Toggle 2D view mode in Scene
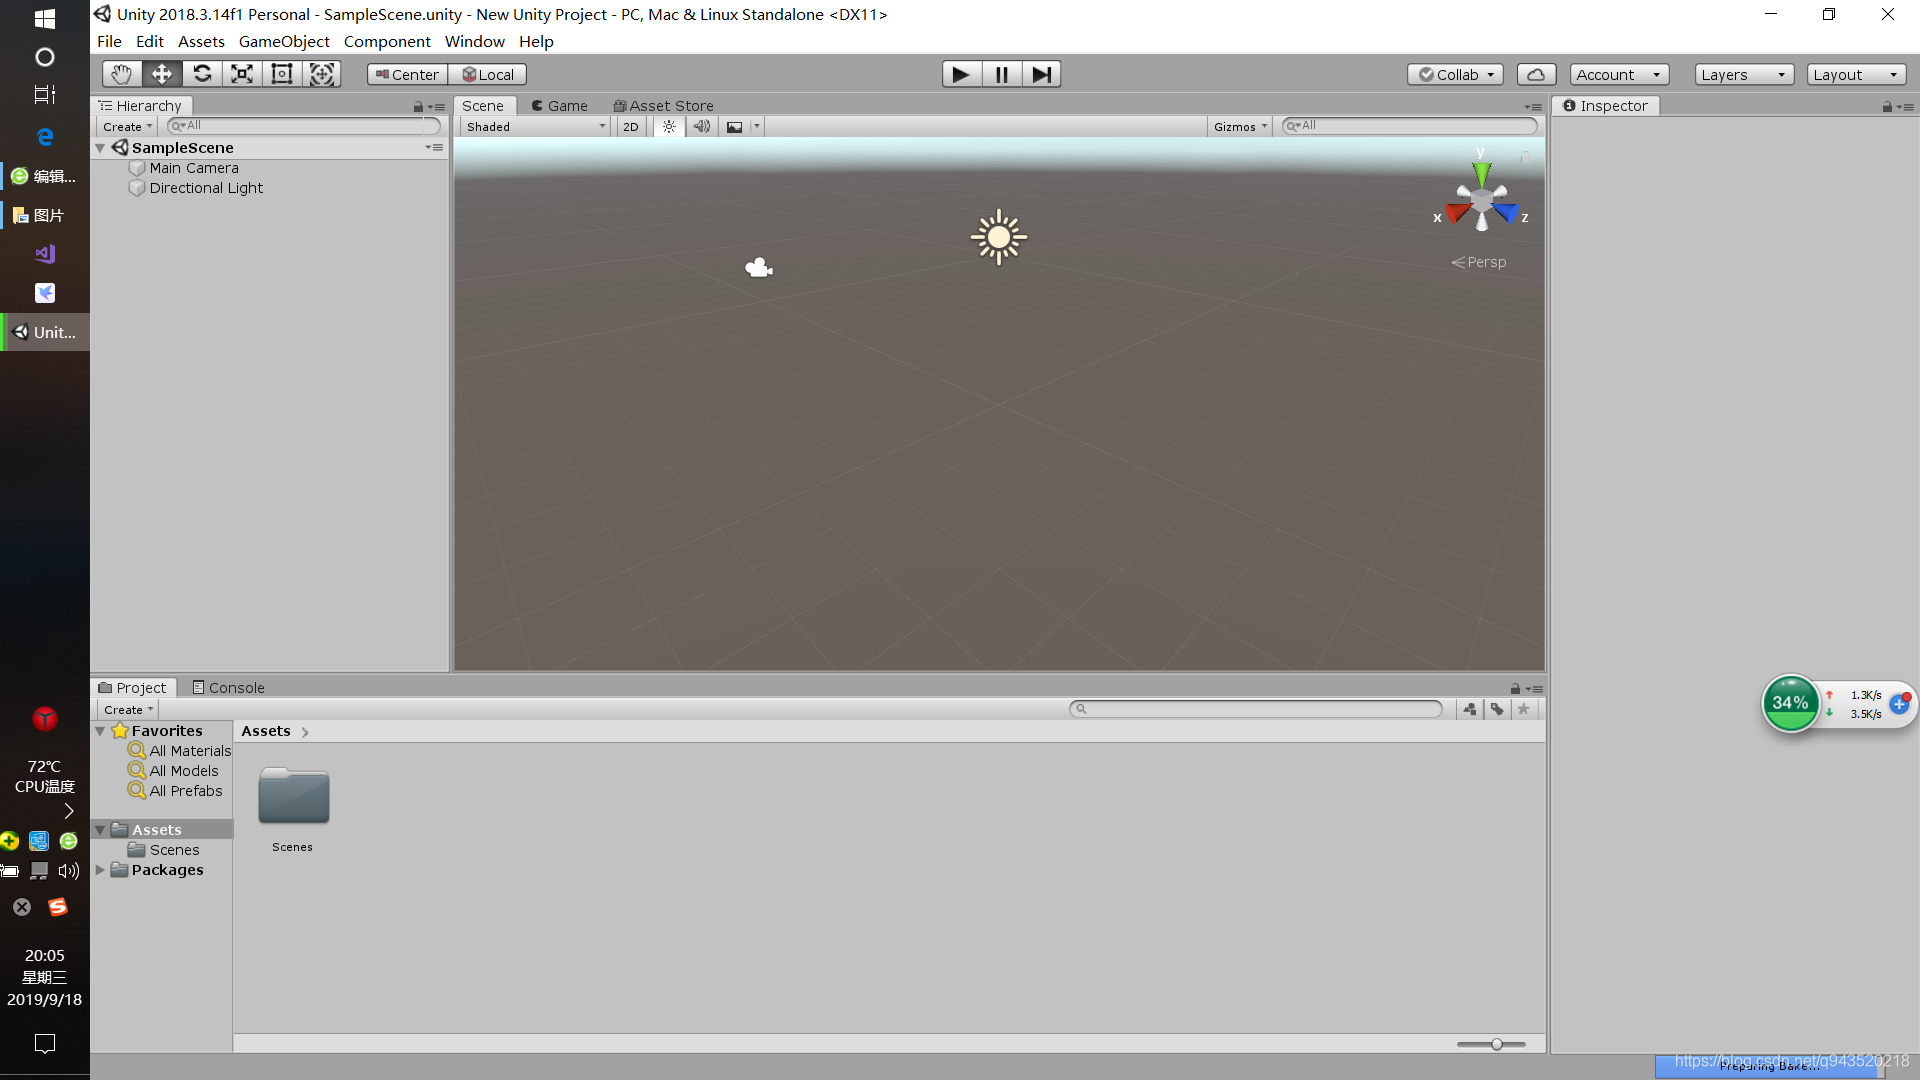 [x=630, y=127]
